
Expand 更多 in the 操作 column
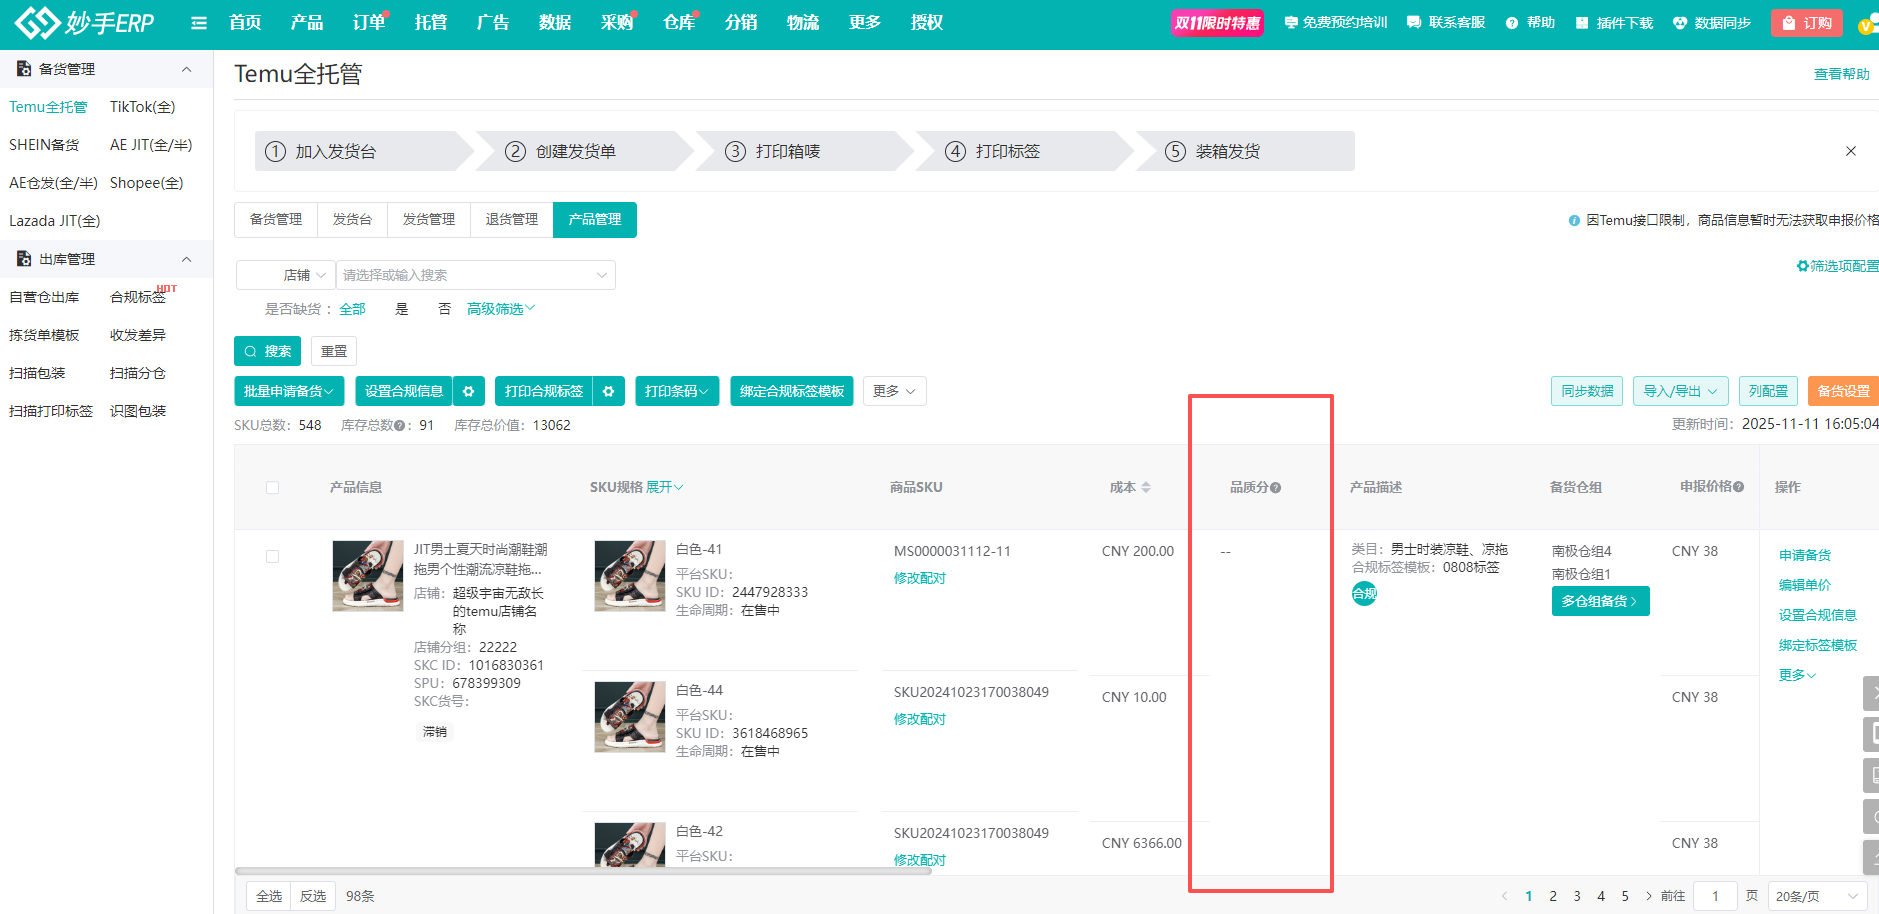1797,675
